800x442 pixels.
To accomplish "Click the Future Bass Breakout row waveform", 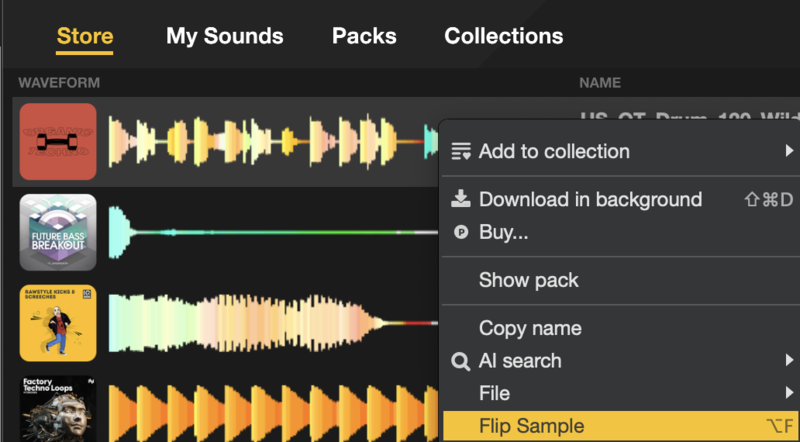I will [270, 233].
